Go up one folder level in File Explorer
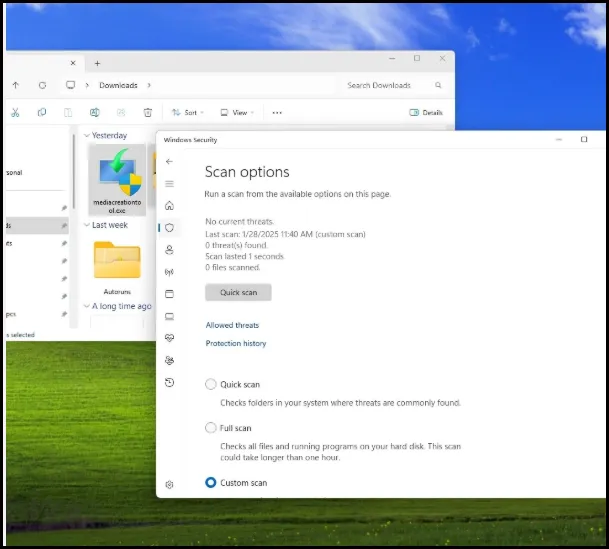The width and height of the screenshot is (609, 549). (16, 85)
